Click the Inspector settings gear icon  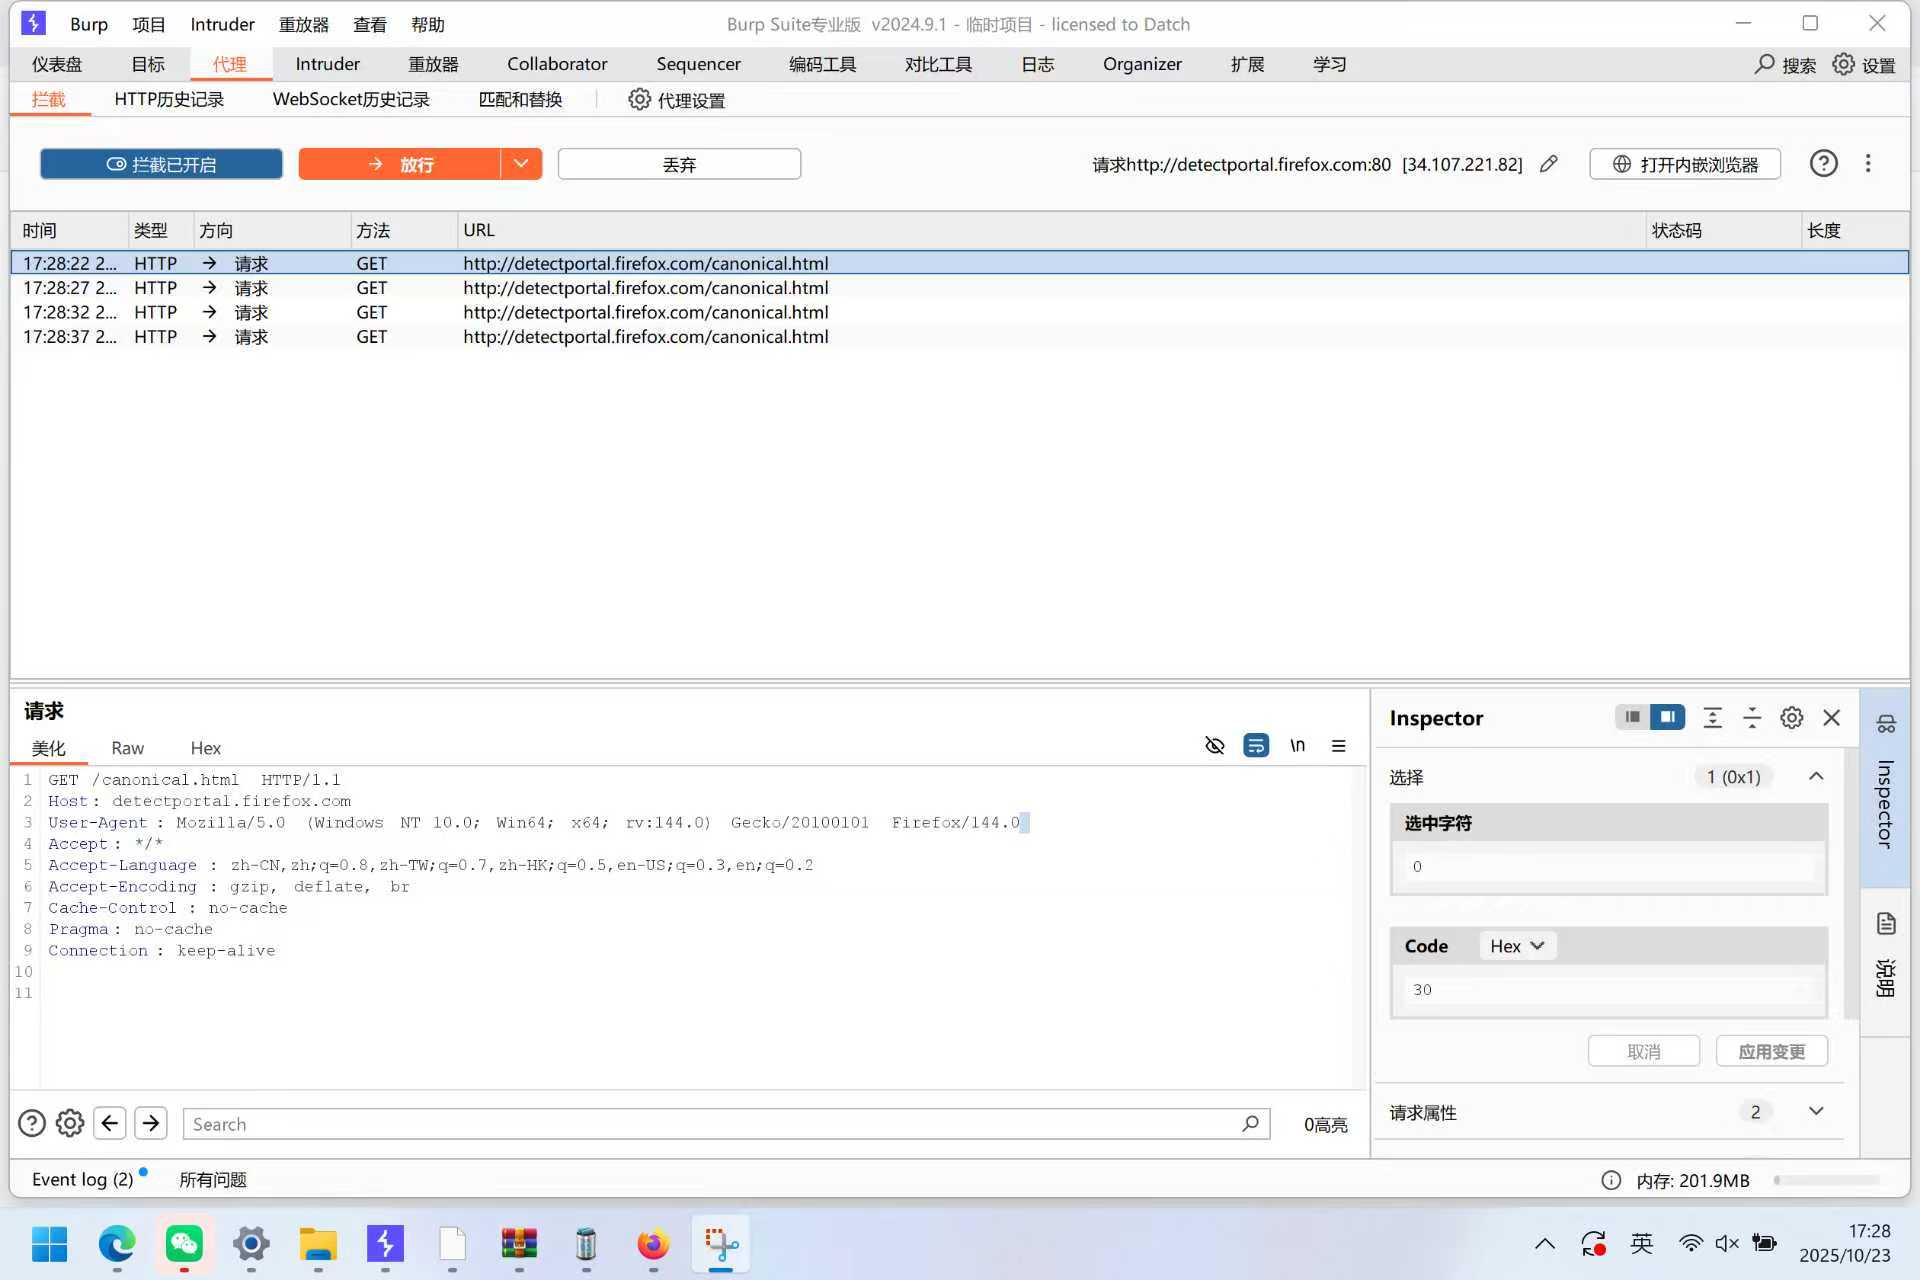point(1791,718)
